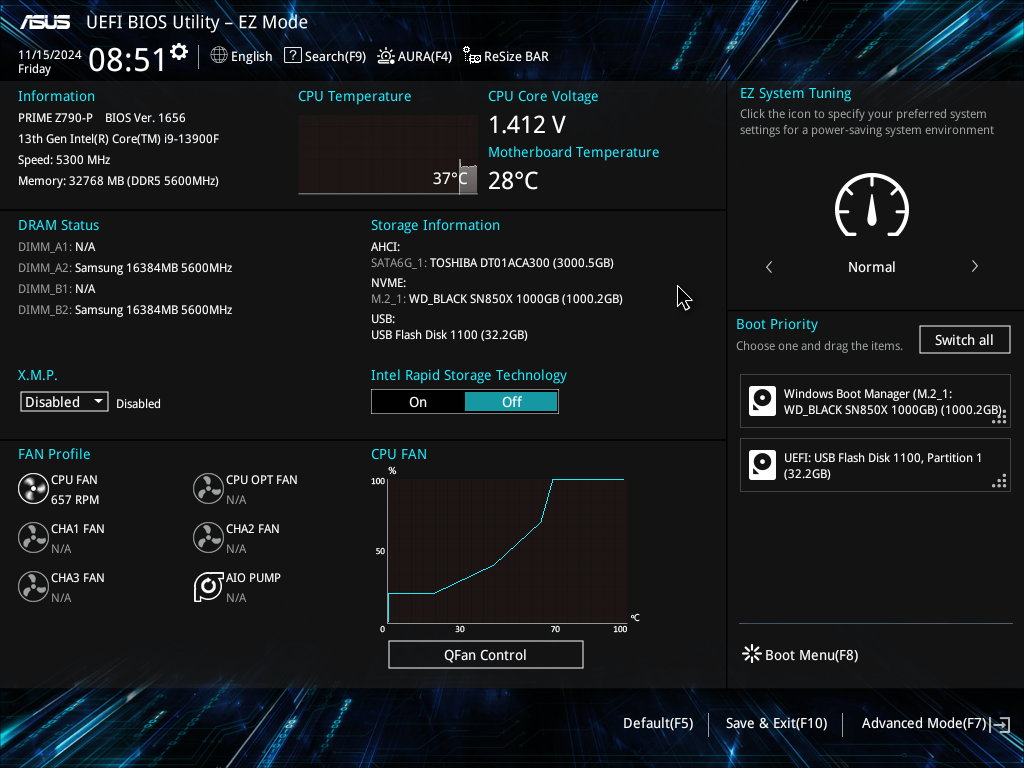Image resolution: width=1024 pixels, height=768 pixels.
Task: Open the X.M.P. Disabled dropdown
Action: click(64, 402)
